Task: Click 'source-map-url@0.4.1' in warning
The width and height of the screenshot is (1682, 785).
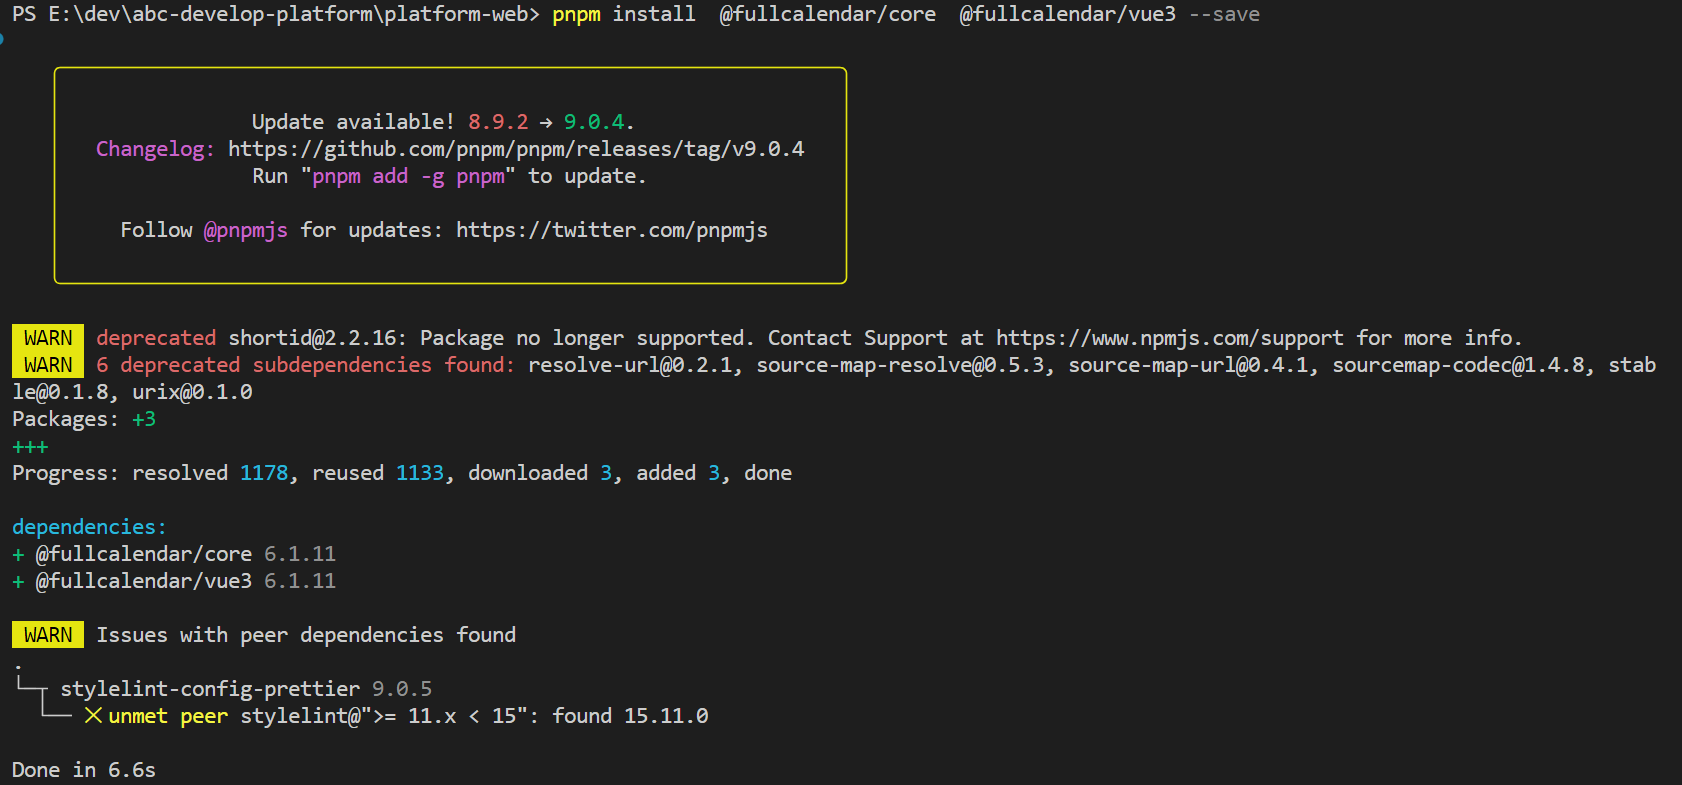Action: coord(1188,365)
